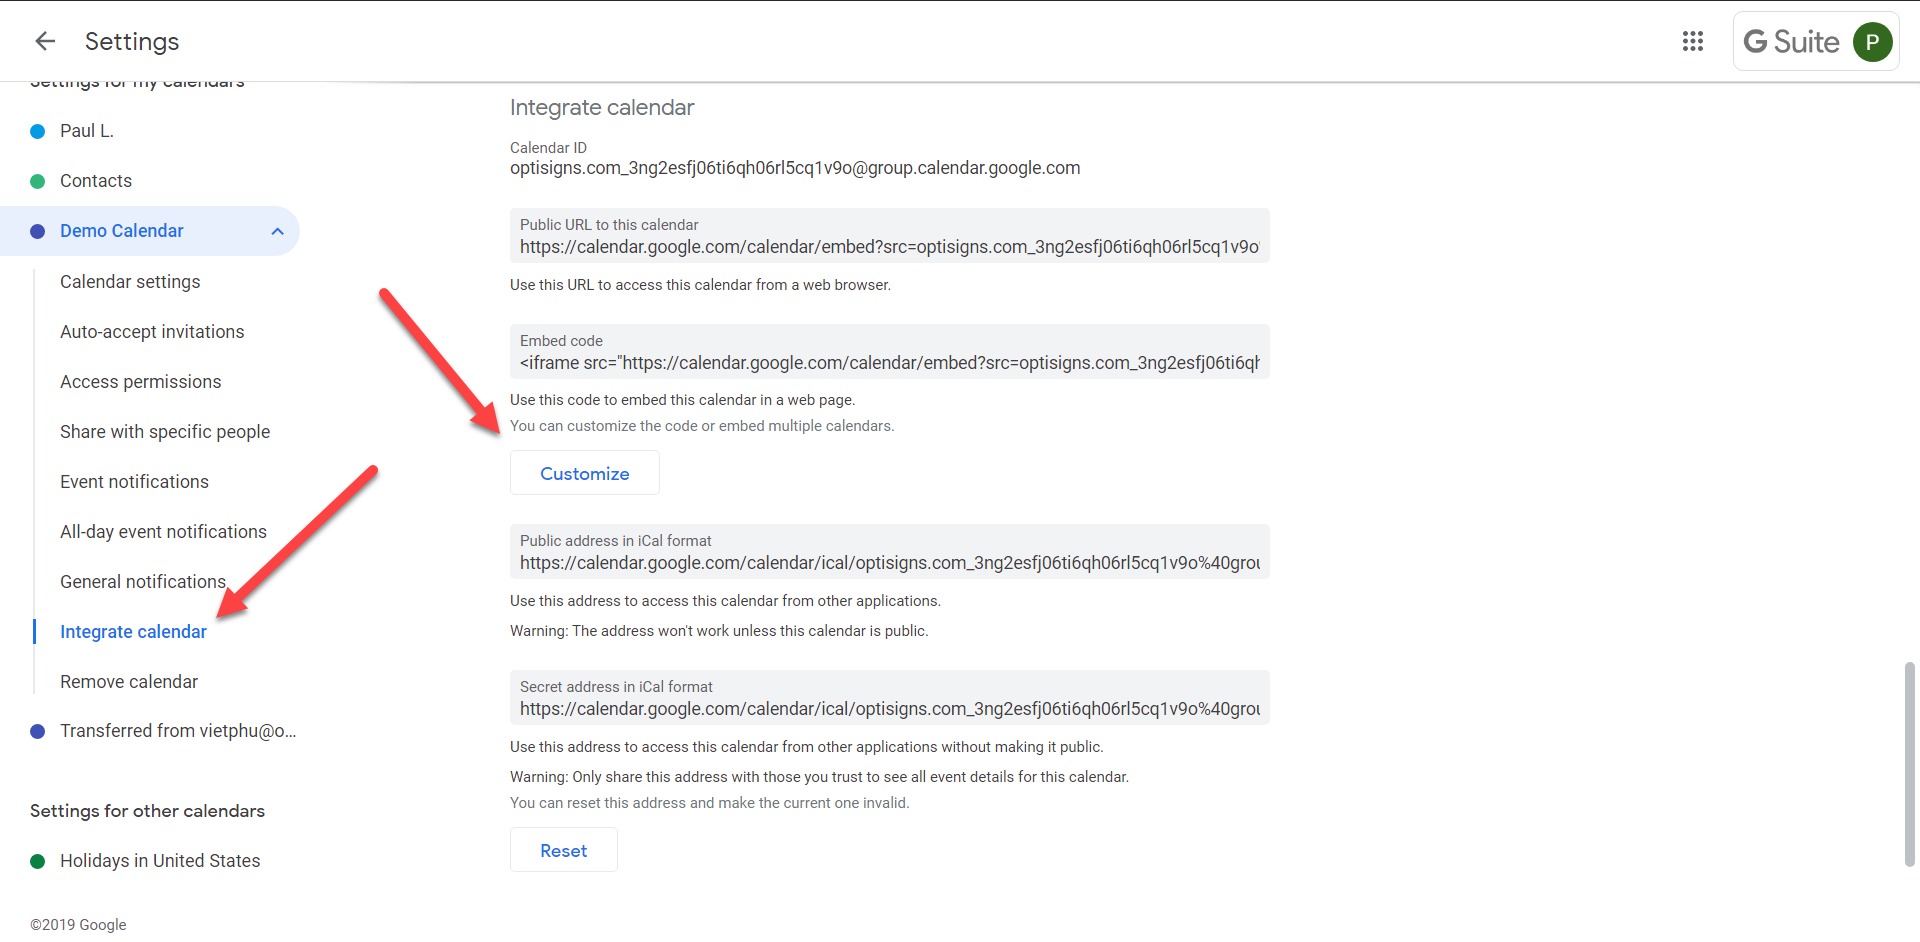Click the ©2019 Google footer text

[x=78, y=925]
